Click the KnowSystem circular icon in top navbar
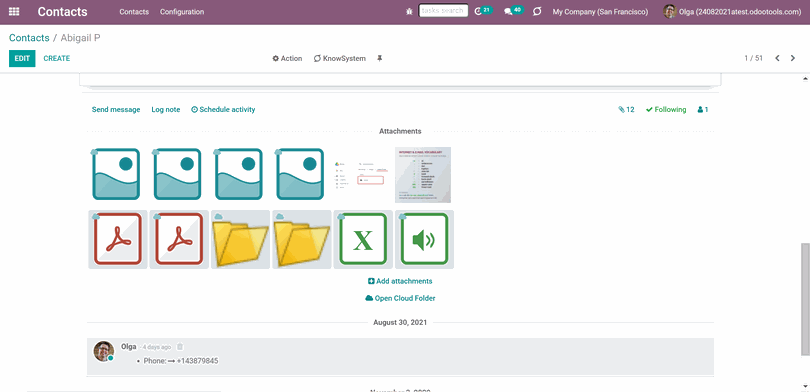This screenshot has width=810, height=392. pyautogui.click(x=537, y=11)
